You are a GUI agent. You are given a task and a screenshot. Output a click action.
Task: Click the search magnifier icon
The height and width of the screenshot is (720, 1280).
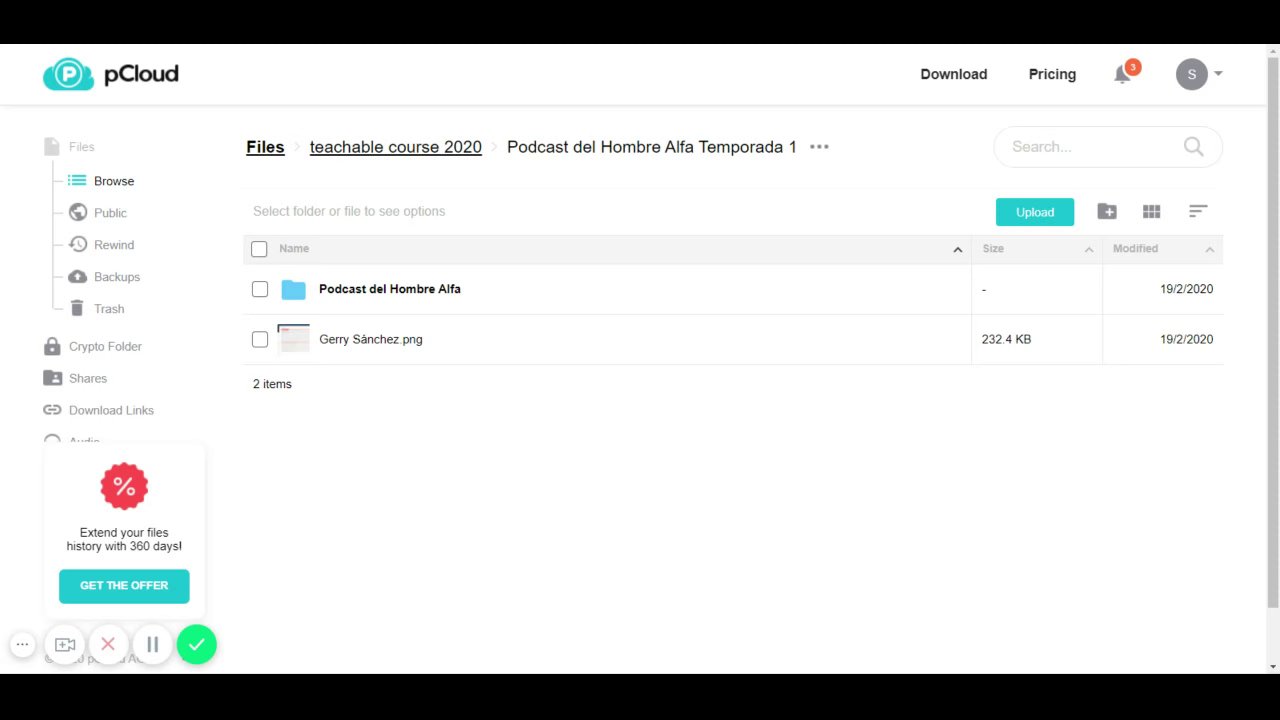[x=1193, y=147]
